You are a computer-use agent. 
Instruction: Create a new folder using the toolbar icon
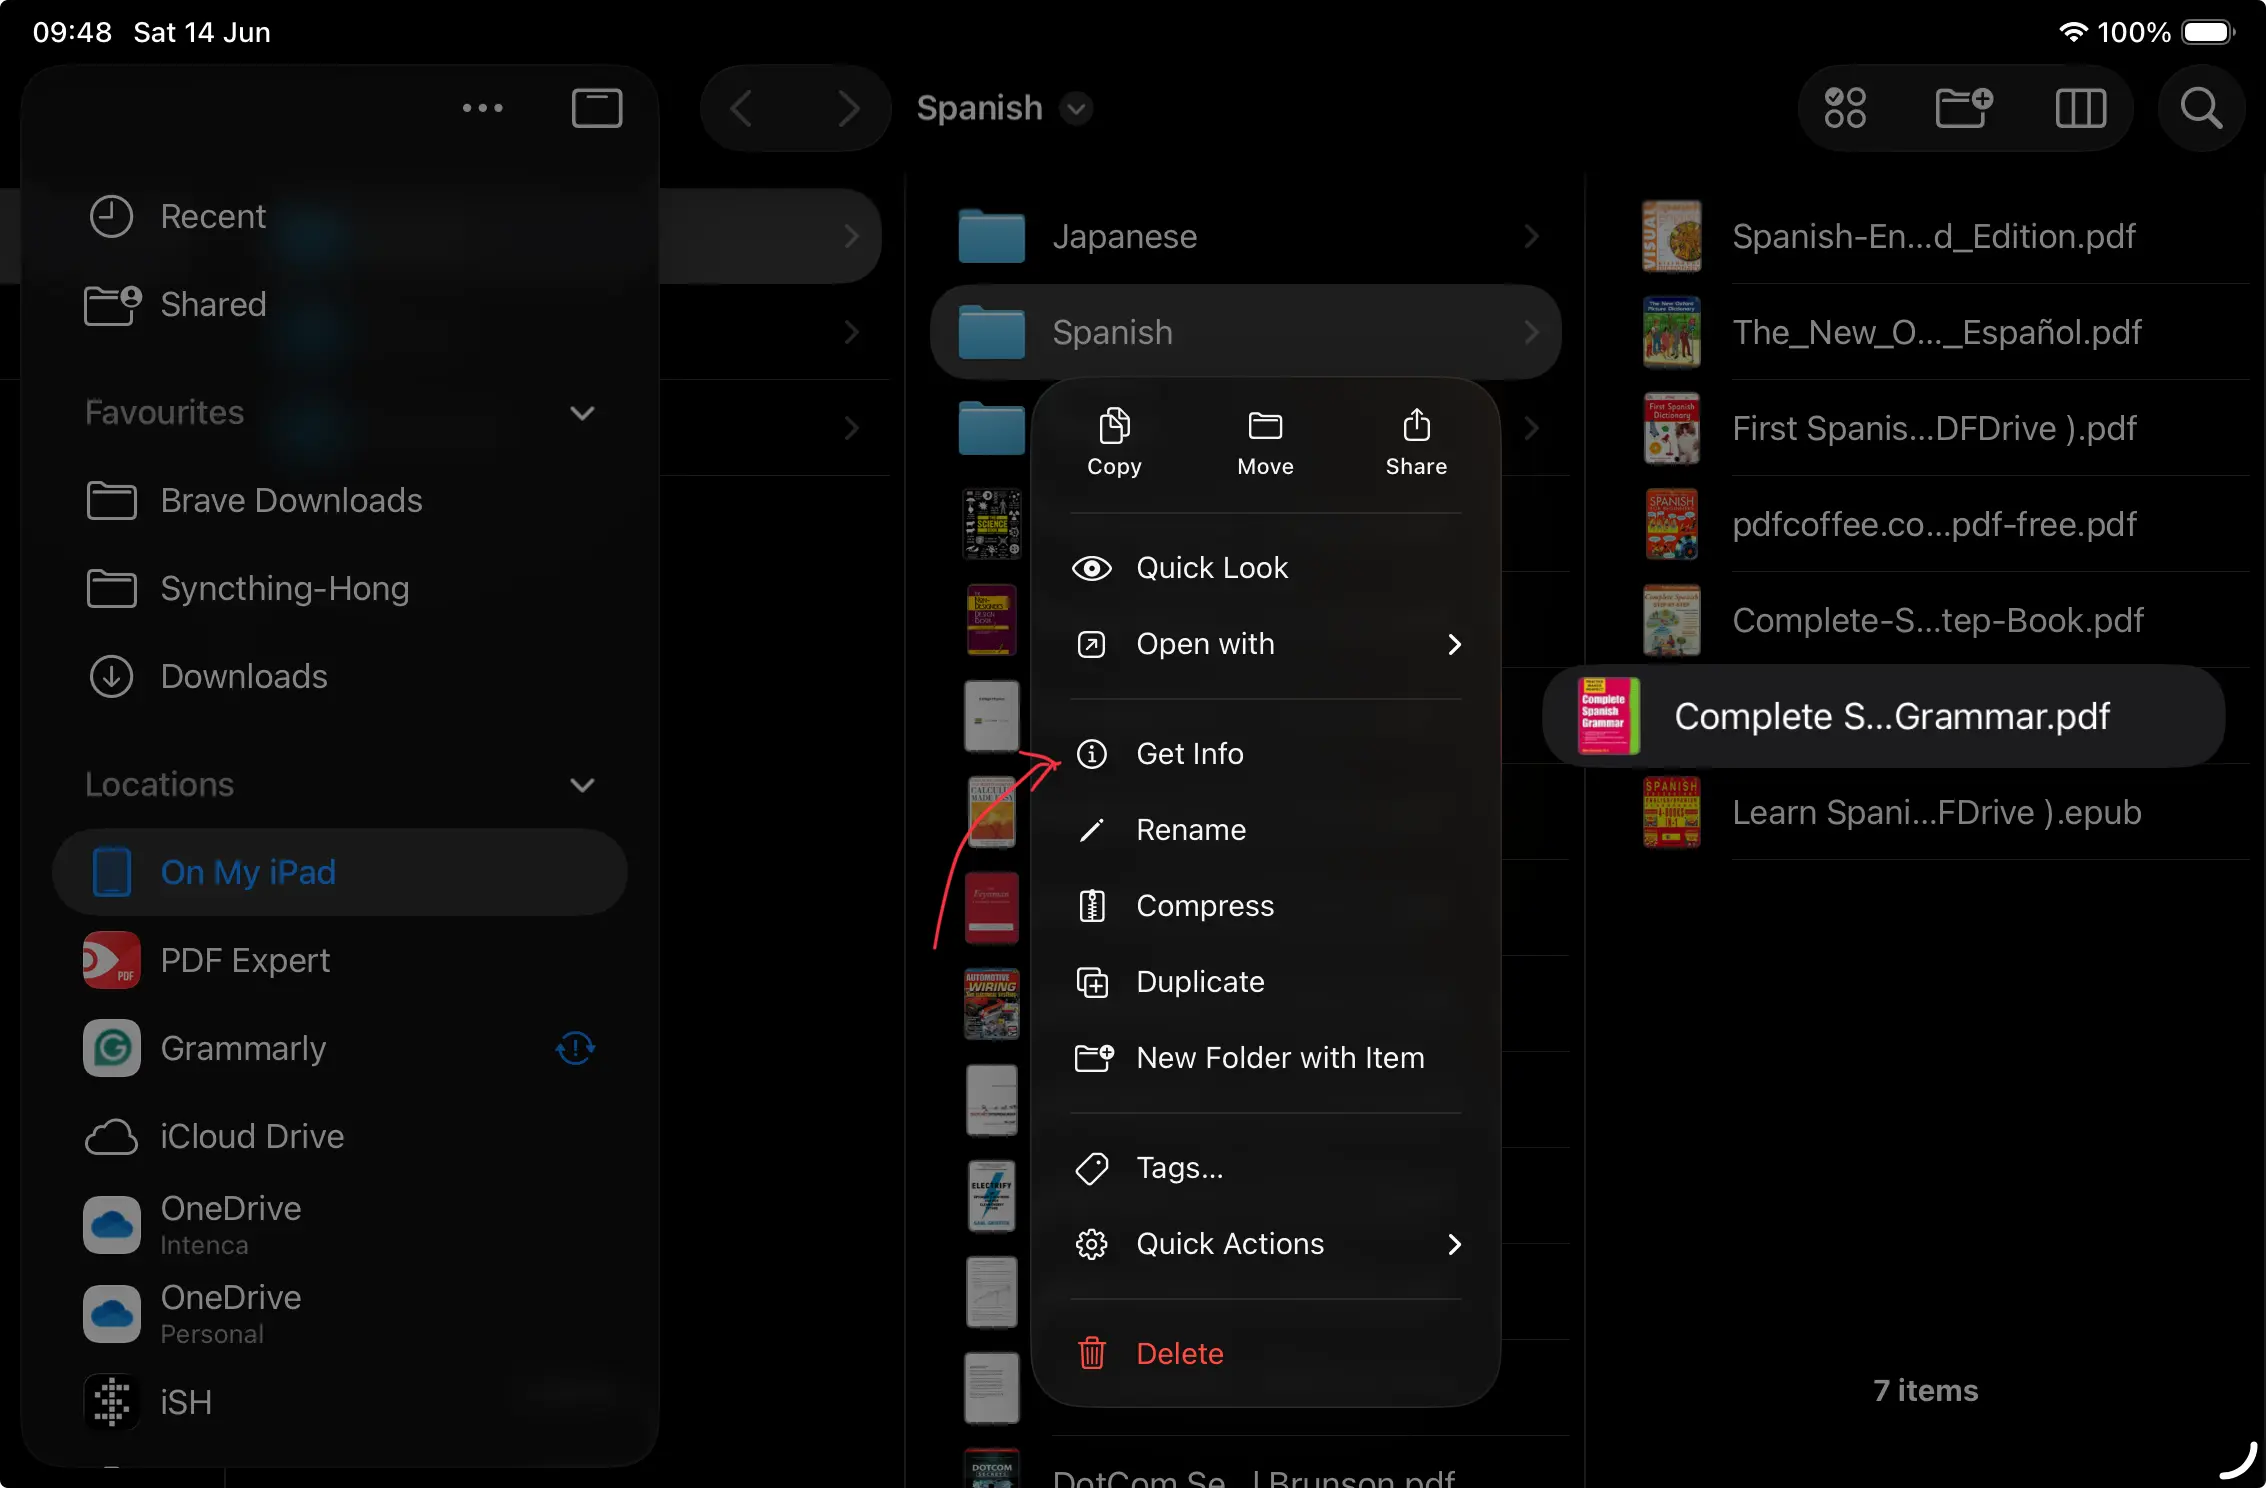(x=1963, y=109)
